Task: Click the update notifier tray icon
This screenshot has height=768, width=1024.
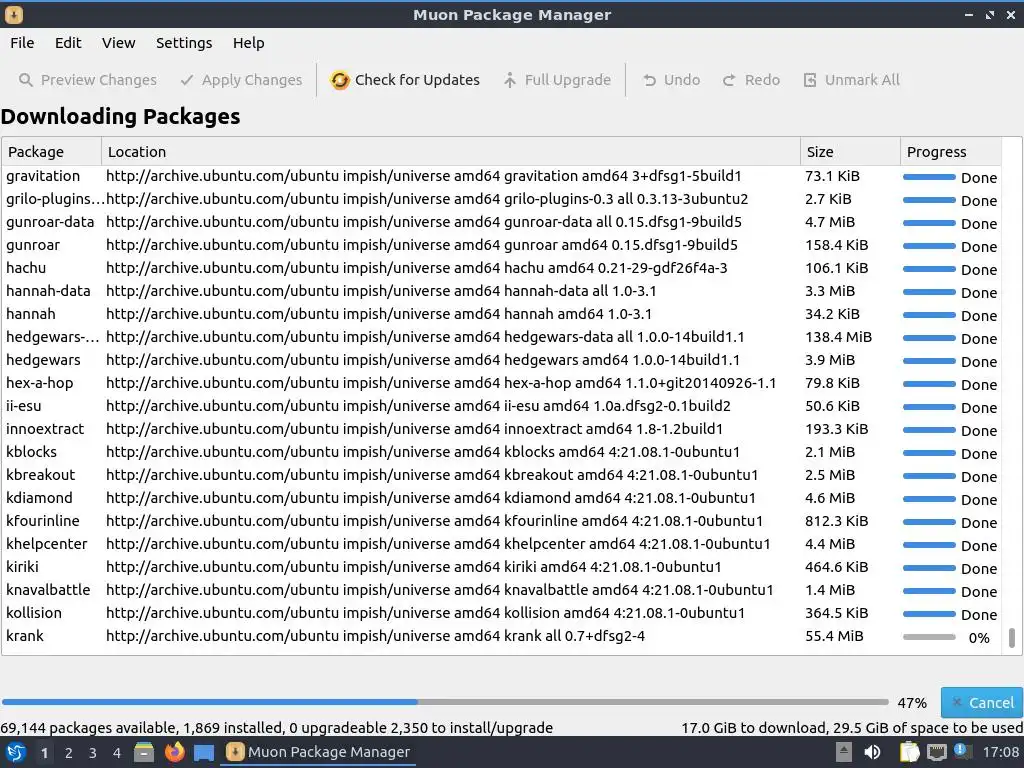Action: [963, 751]
